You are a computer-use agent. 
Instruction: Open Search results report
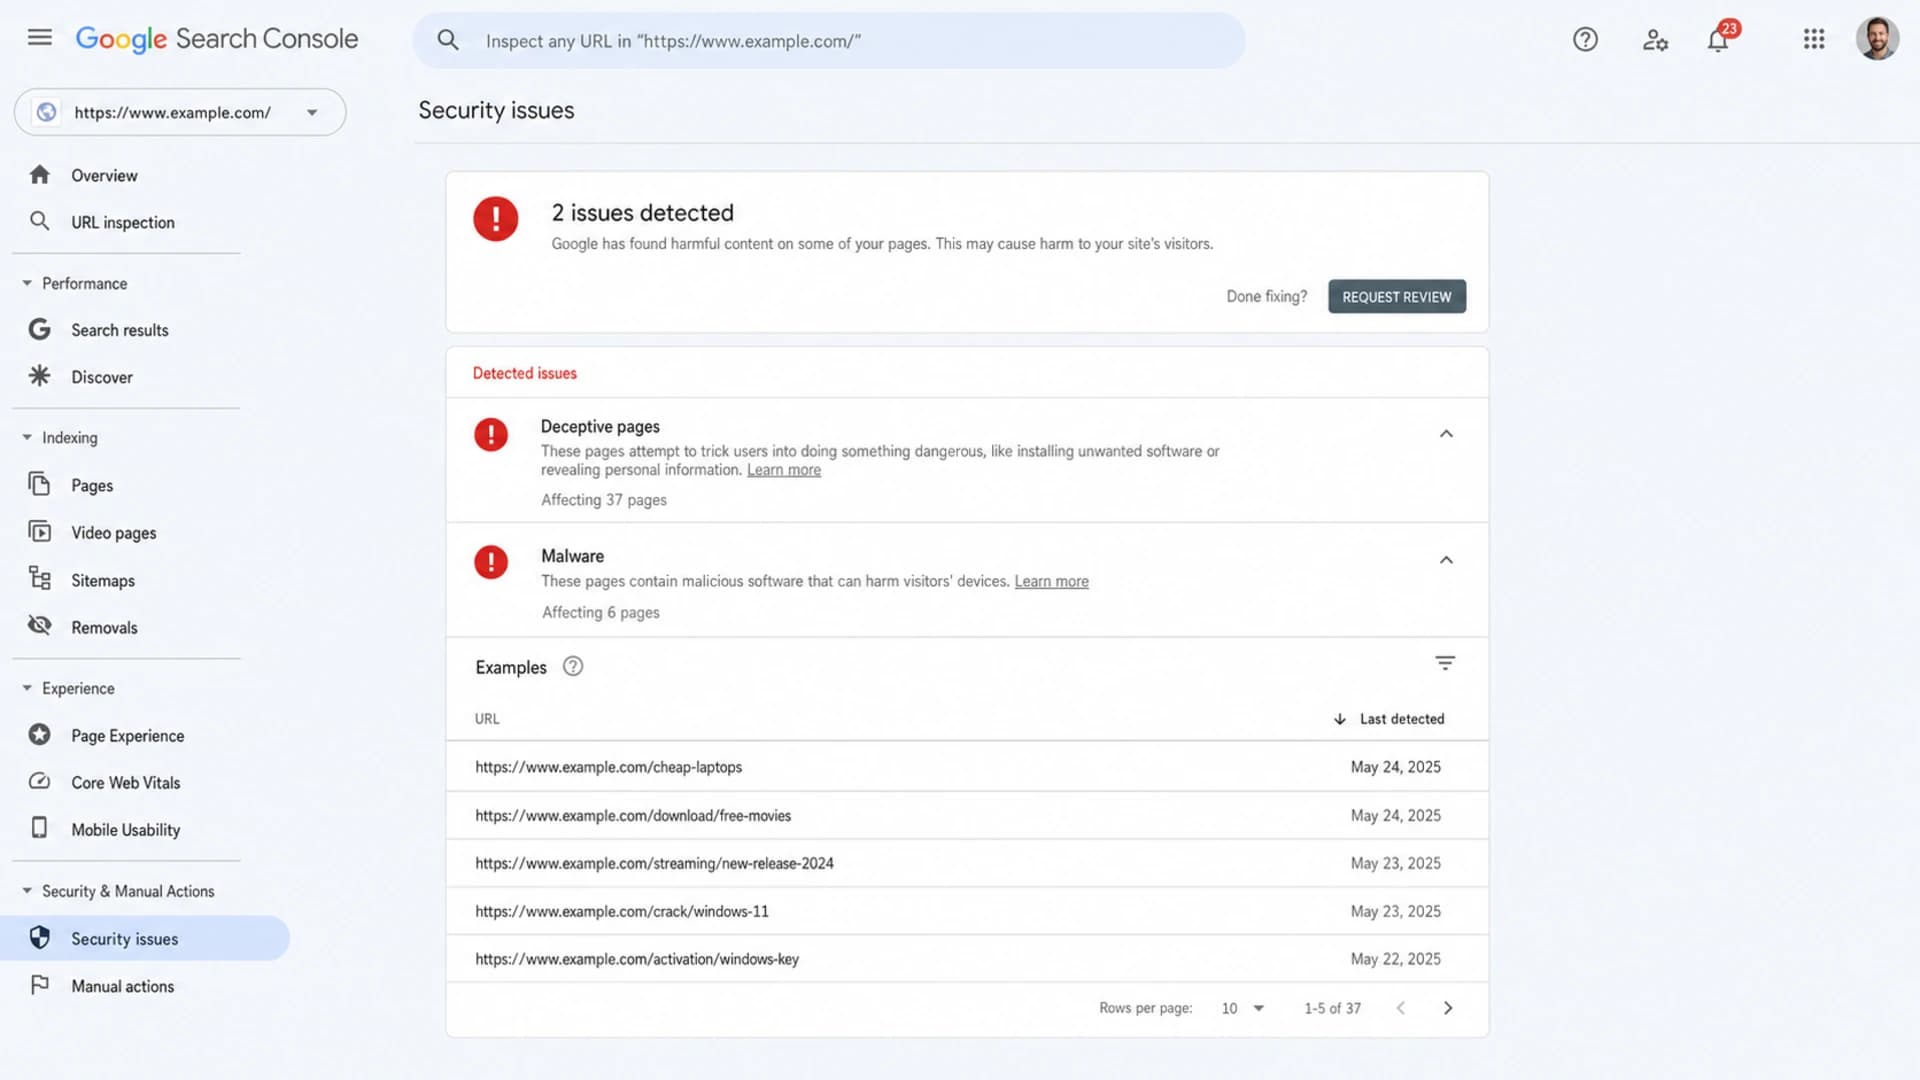pos(120,330)
